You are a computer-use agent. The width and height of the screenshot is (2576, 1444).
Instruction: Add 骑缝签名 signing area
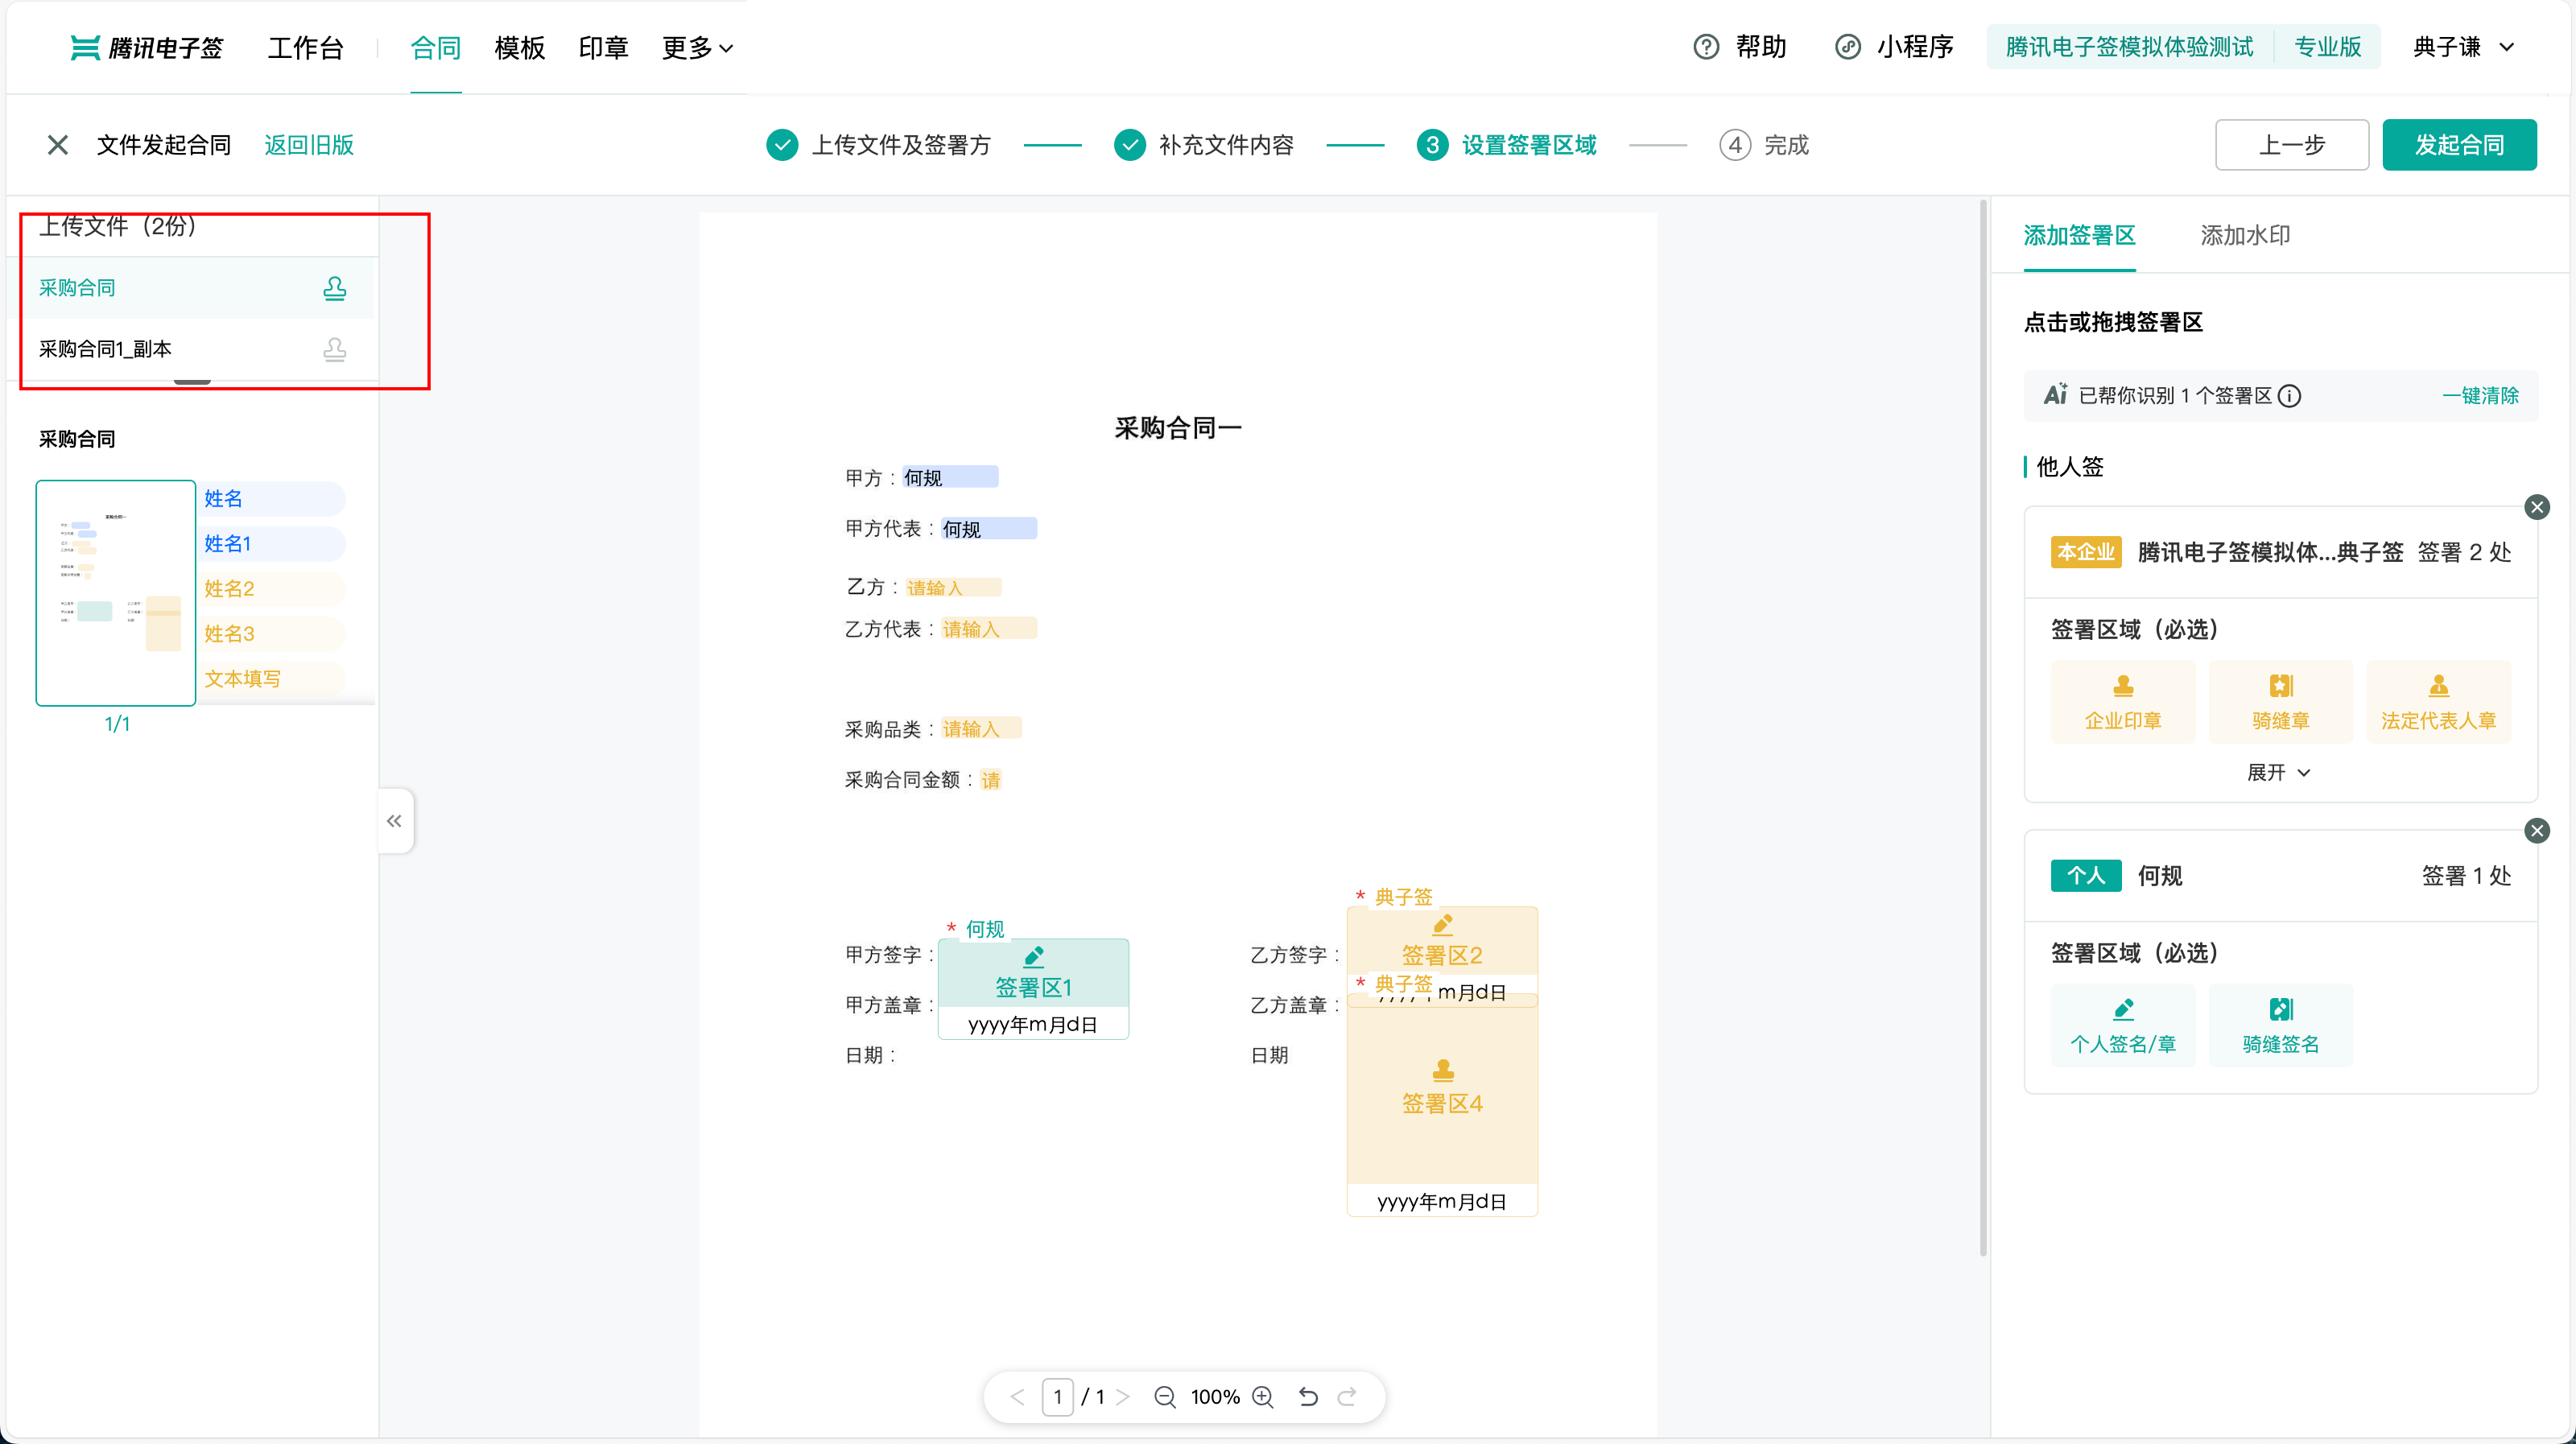tap(2281, 1026)
